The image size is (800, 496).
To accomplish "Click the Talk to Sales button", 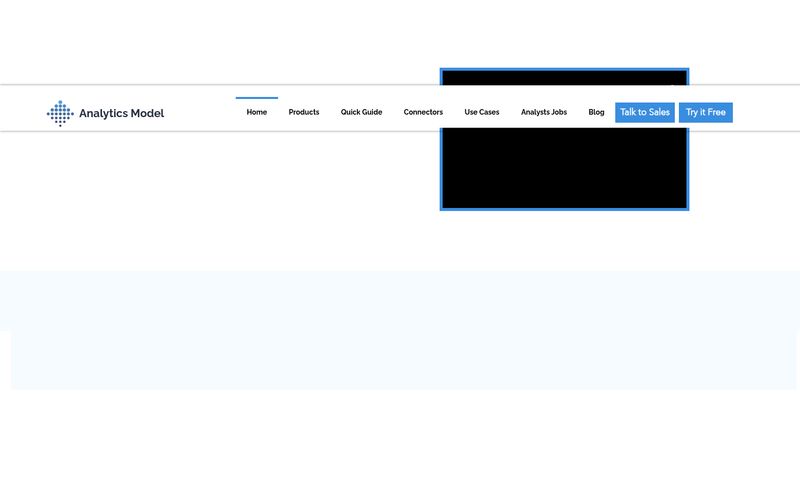I will click(x=645, y=112).
